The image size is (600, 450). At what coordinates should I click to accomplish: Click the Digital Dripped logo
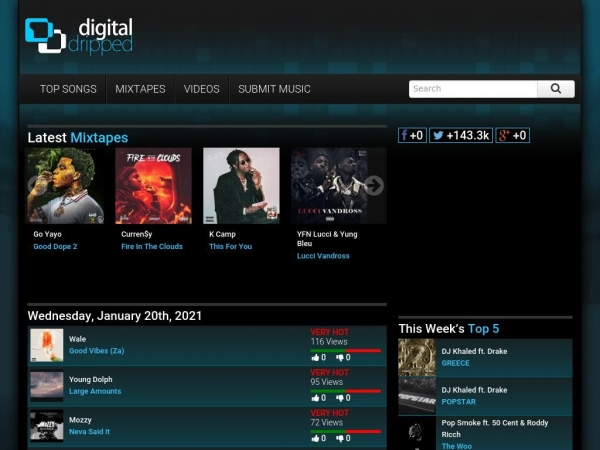coord(79,36)
